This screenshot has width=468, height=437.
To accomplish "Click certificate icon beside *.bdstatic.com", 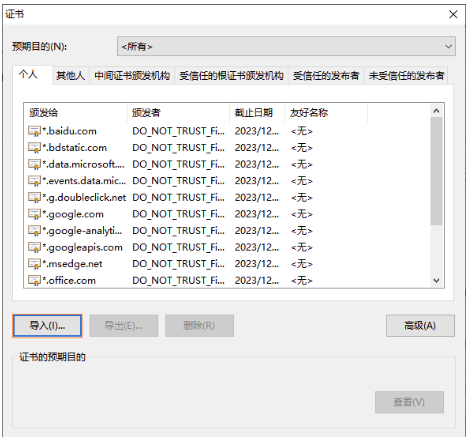I will (x=34, y=148).
